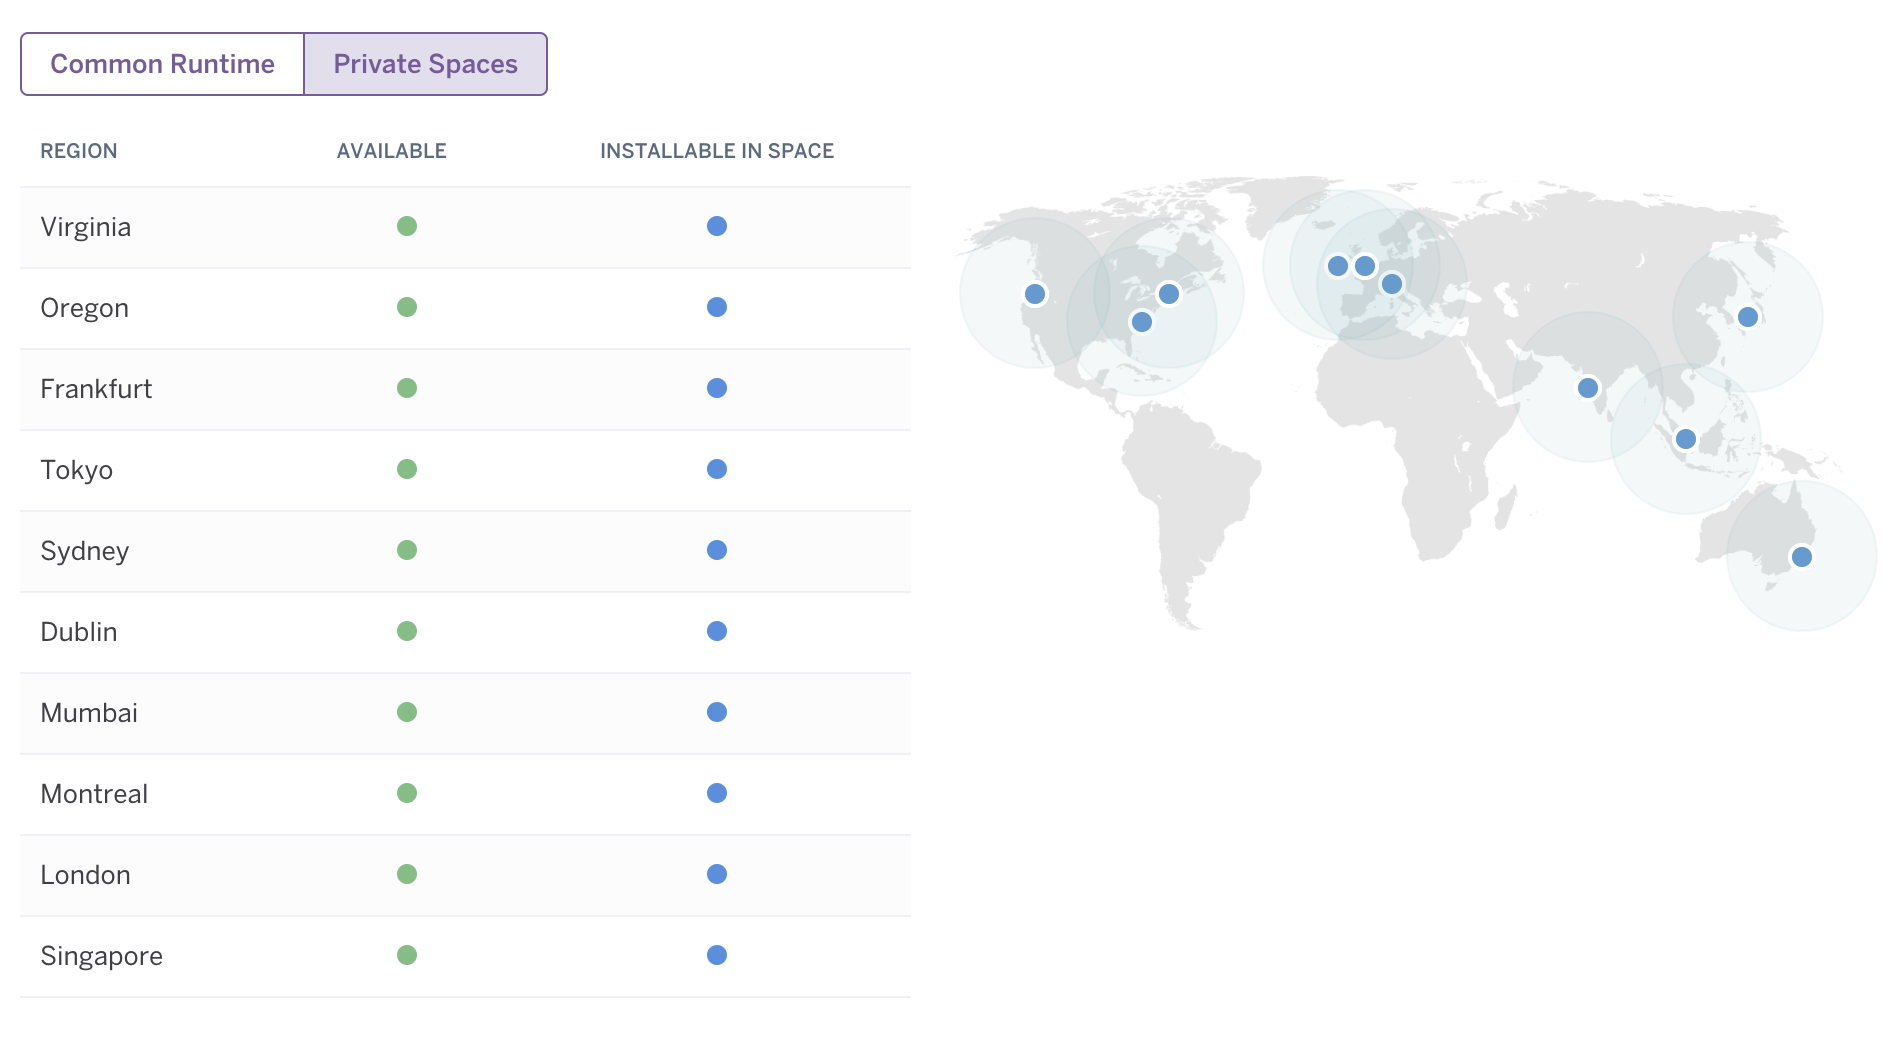Click the blue installable dot for Dublin
This screenshot has height=1054, width=1888.
[717, 631]
